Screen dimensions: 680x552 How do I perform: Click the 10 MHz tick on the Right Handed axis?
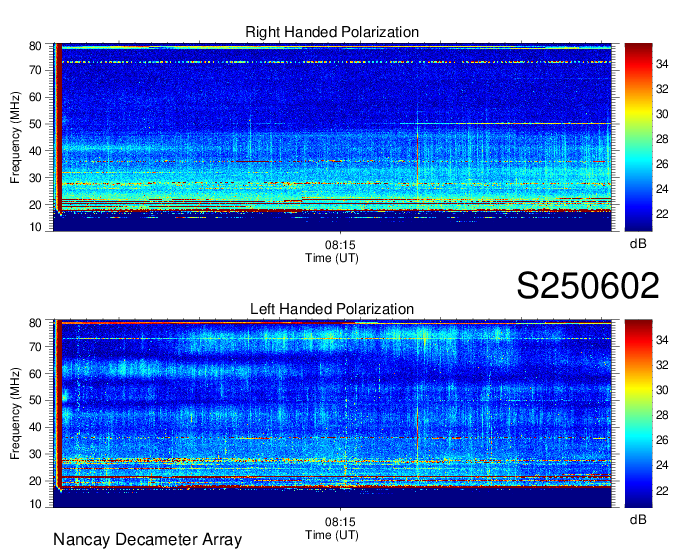tap(35, 227)
